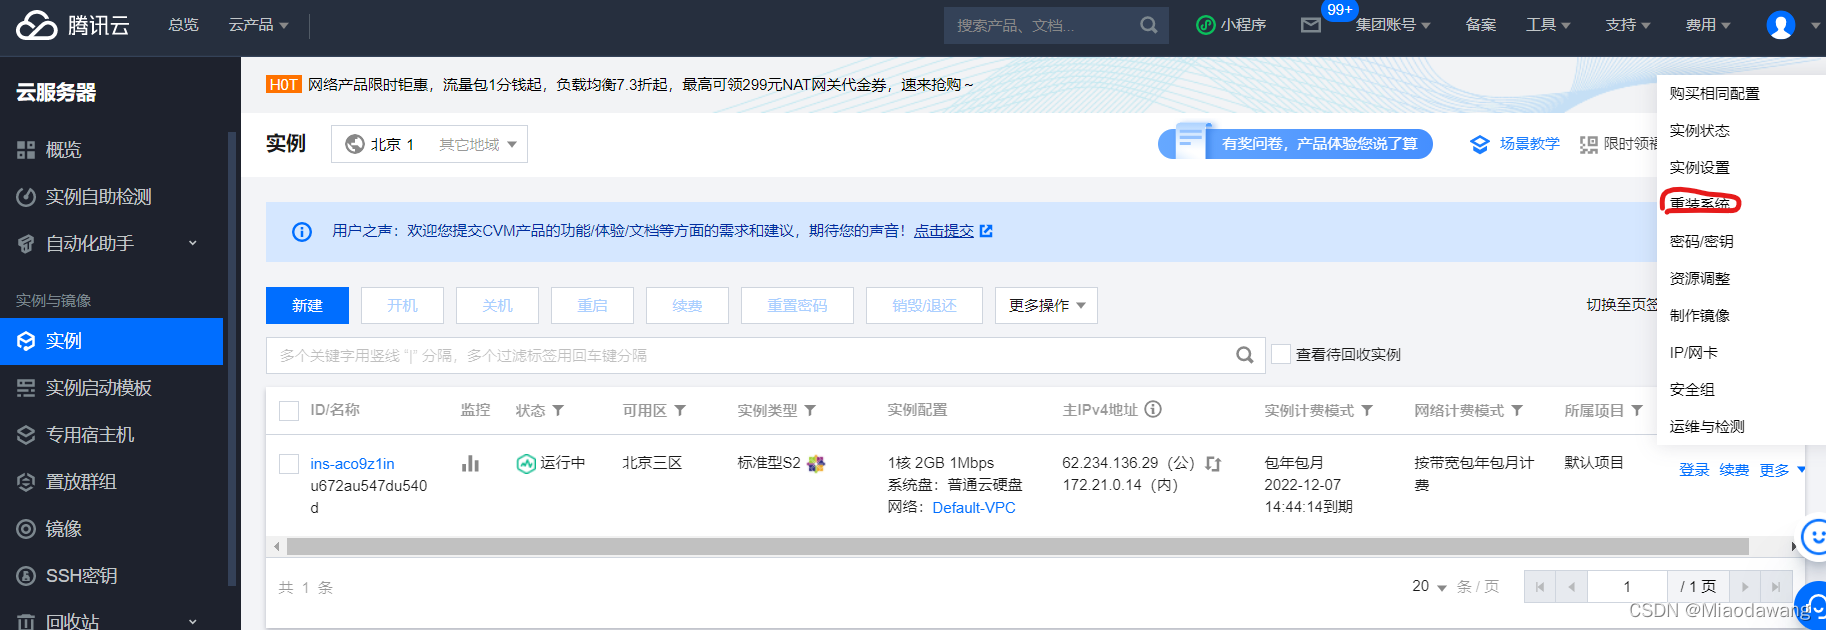Click the Tencent Cloud logo
Image resolution: width=1826 pixels, height=630 pixels.
72,25
